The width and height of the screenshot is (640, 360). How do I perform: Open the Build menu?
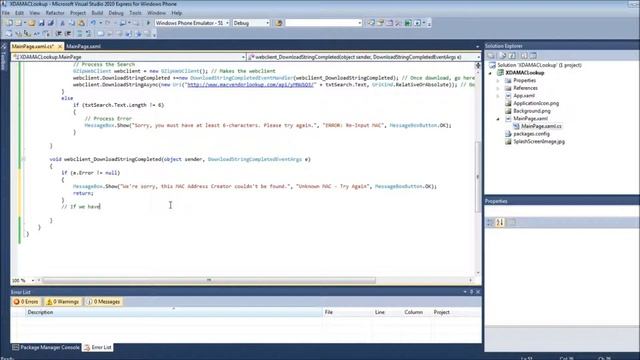point(97,13)
